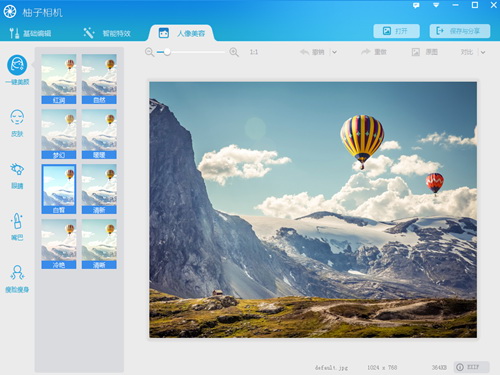Click the 打开 open button
Image resolution: width=500 pixels, height=375 pixels.
tap(396, 31)
